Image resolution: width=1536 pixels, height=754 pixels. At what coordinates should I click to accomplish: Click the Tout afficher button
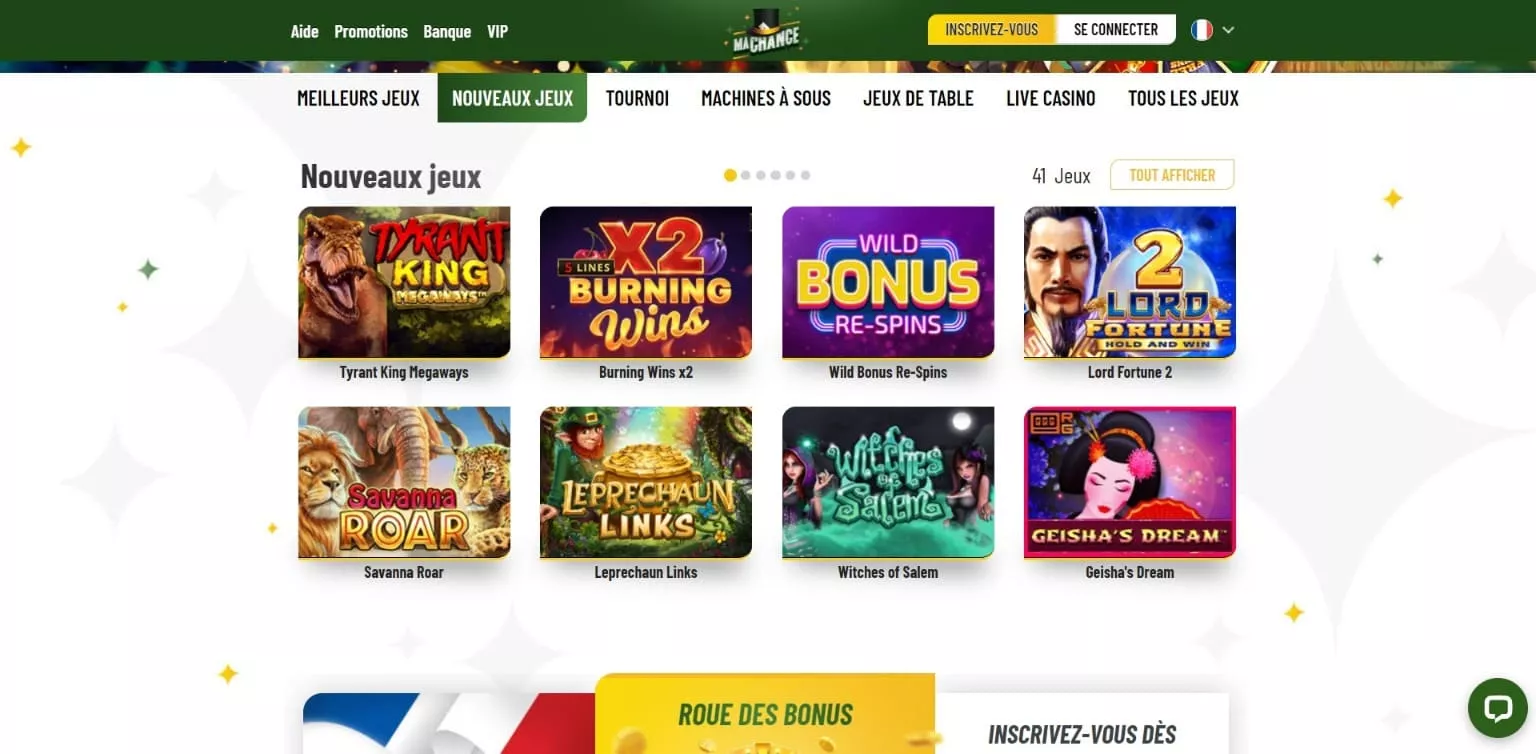(1172, 175)
